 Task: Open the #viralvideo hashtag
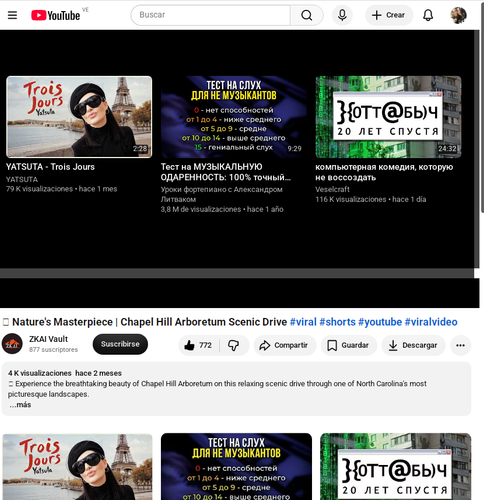(x=431, y=322)
